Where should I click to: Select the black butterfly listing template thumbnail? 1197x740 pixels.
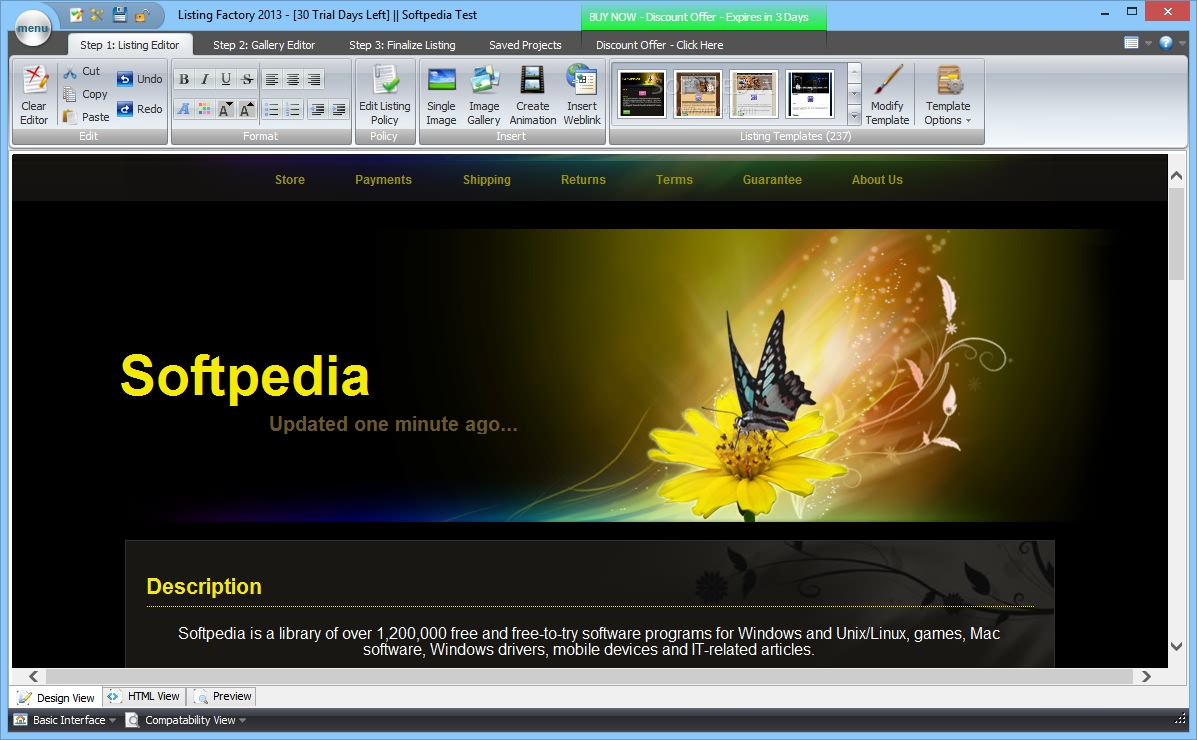[x=642, y=94]
